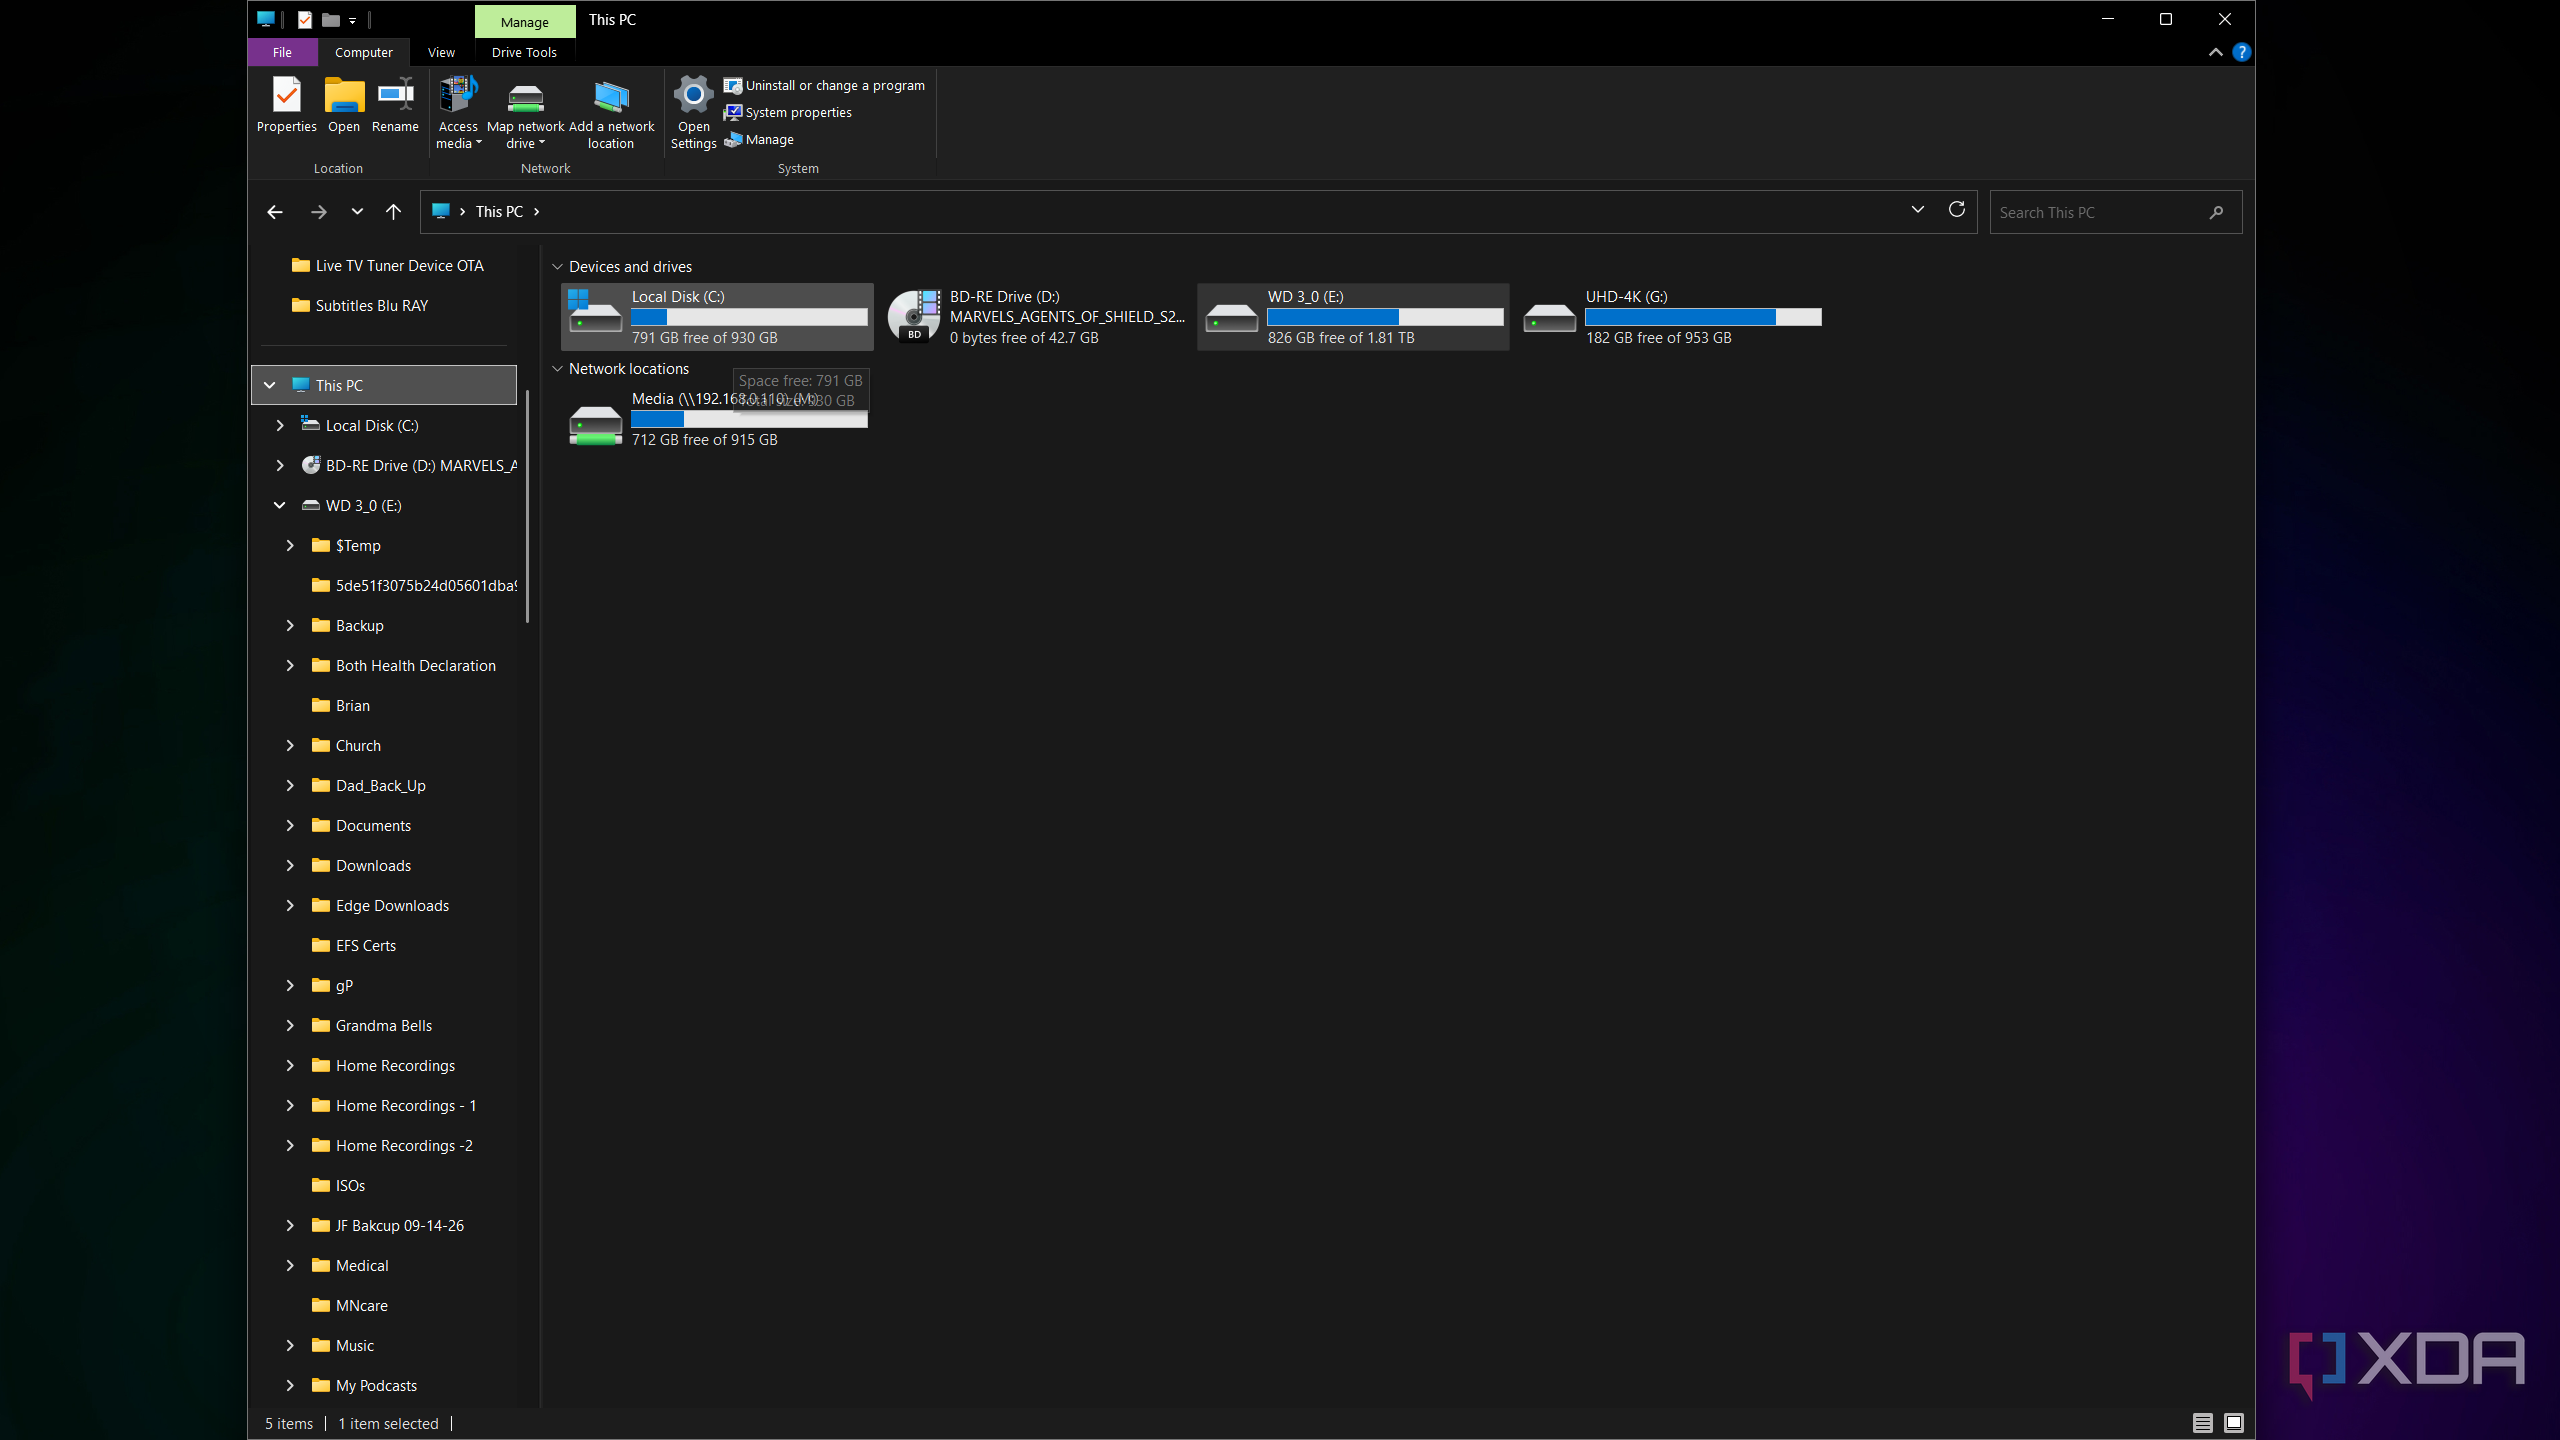The image size is (2560, 1440).
Task: Select the Grandma Bells folder
Action: 371,1025
